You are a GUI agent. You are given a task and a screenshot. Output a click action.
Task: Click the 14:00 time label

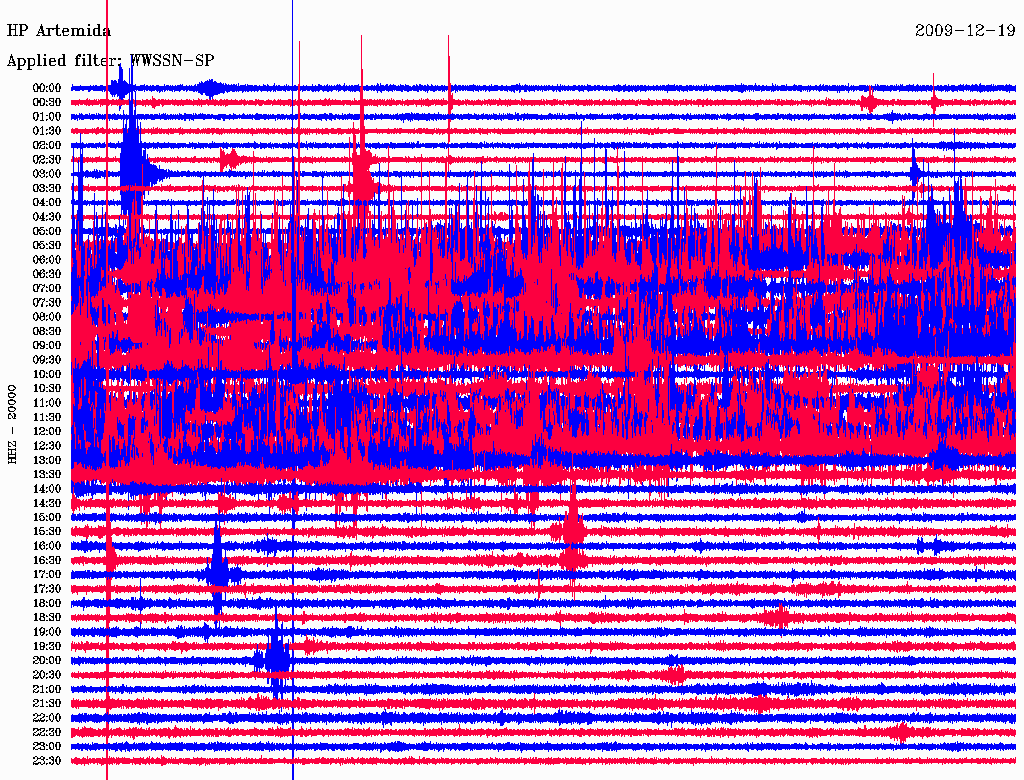(x=47, y=489)
